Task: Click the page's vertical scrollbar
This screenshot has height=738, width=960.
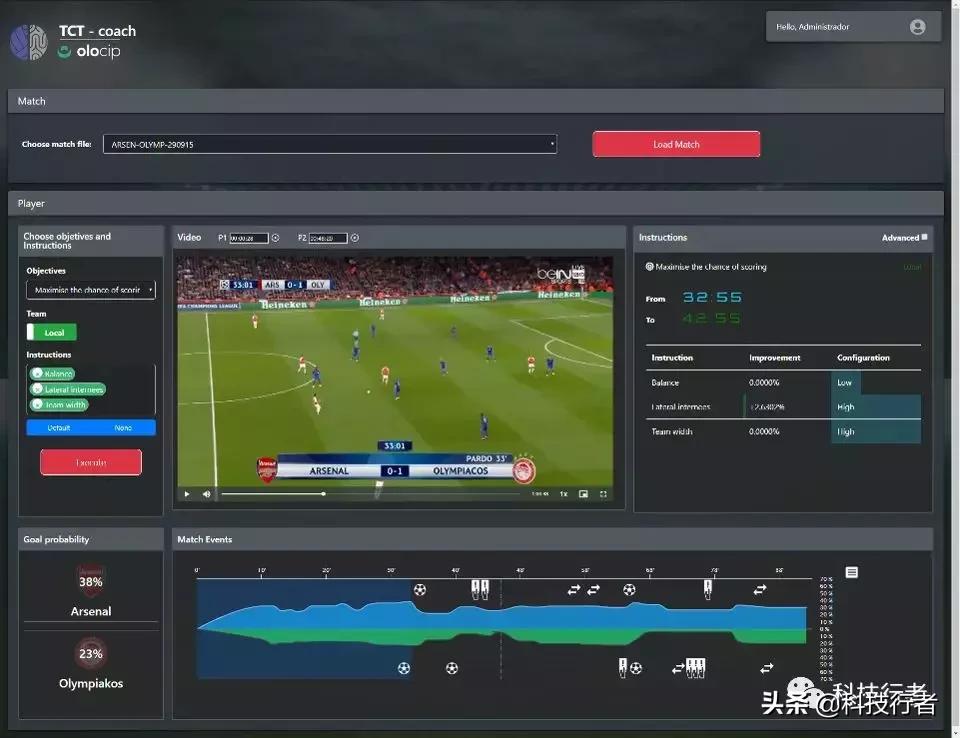Action: click(x=956, y=367)
